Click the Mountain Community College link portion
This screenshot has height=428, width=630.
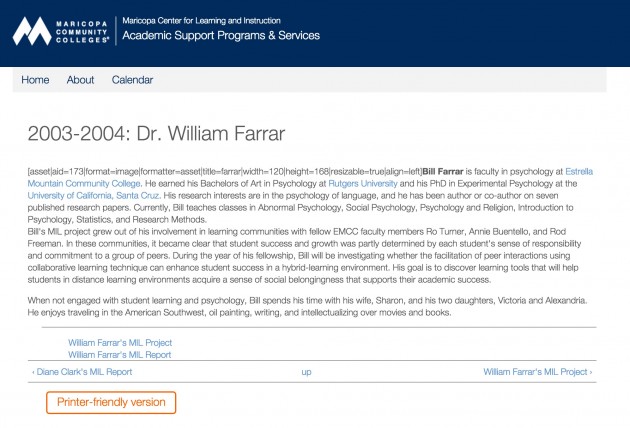[84, 184]
